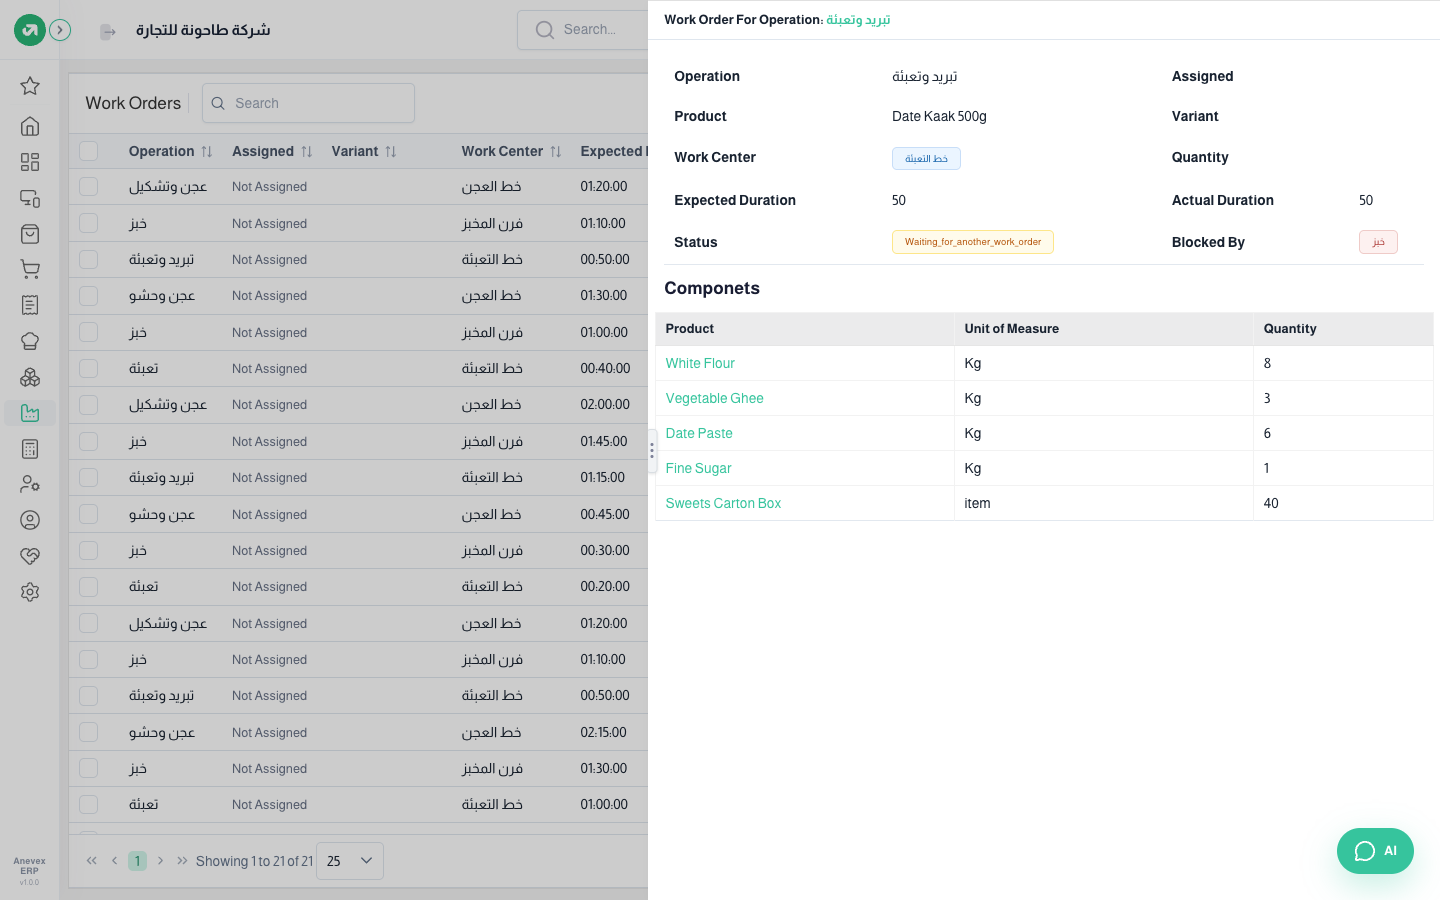Open the Sweets Carton Box component link
The height and width of the screenshot is (900, 1440).
pos(723,503)
